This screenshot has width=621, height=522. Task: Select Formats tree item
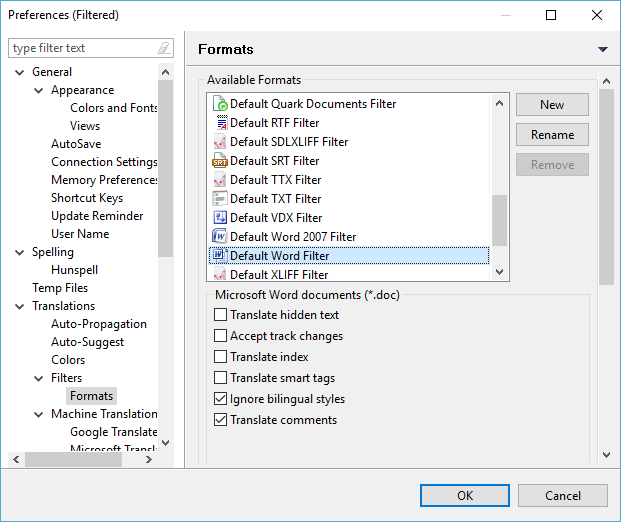(x=91, y=396)
